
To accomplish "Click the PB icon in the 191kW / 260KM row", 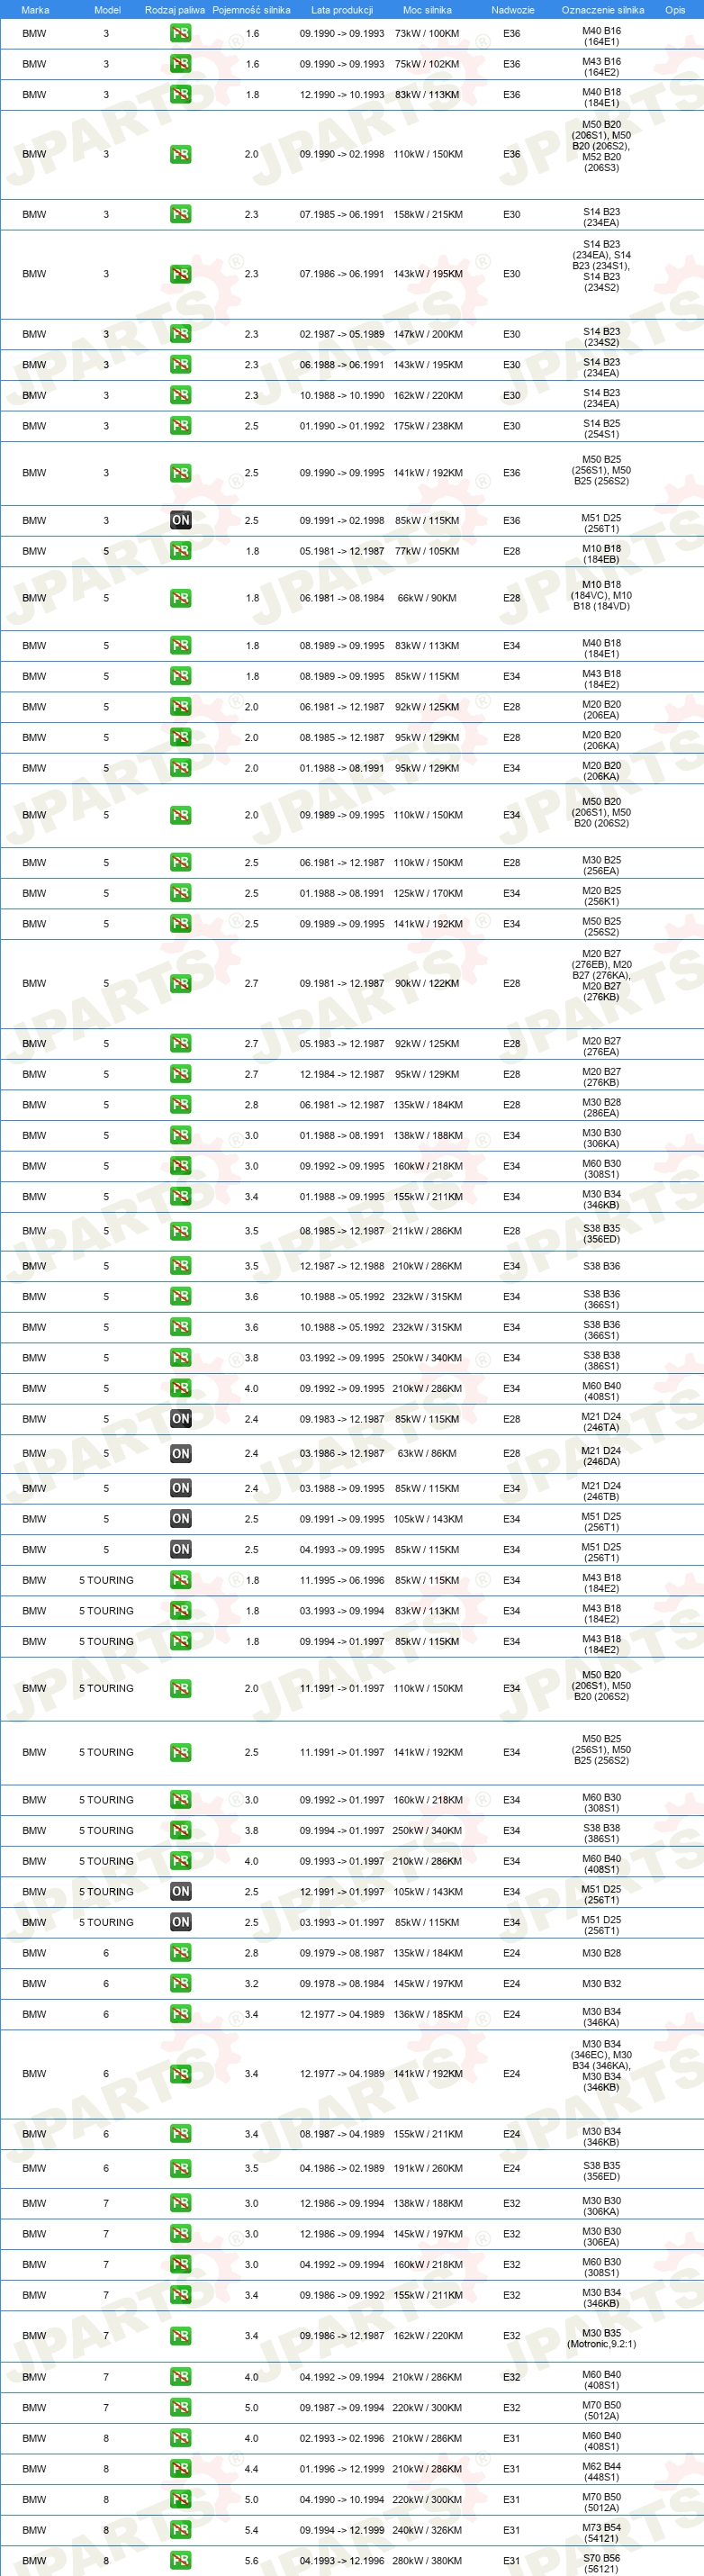I will point(180,2168).
